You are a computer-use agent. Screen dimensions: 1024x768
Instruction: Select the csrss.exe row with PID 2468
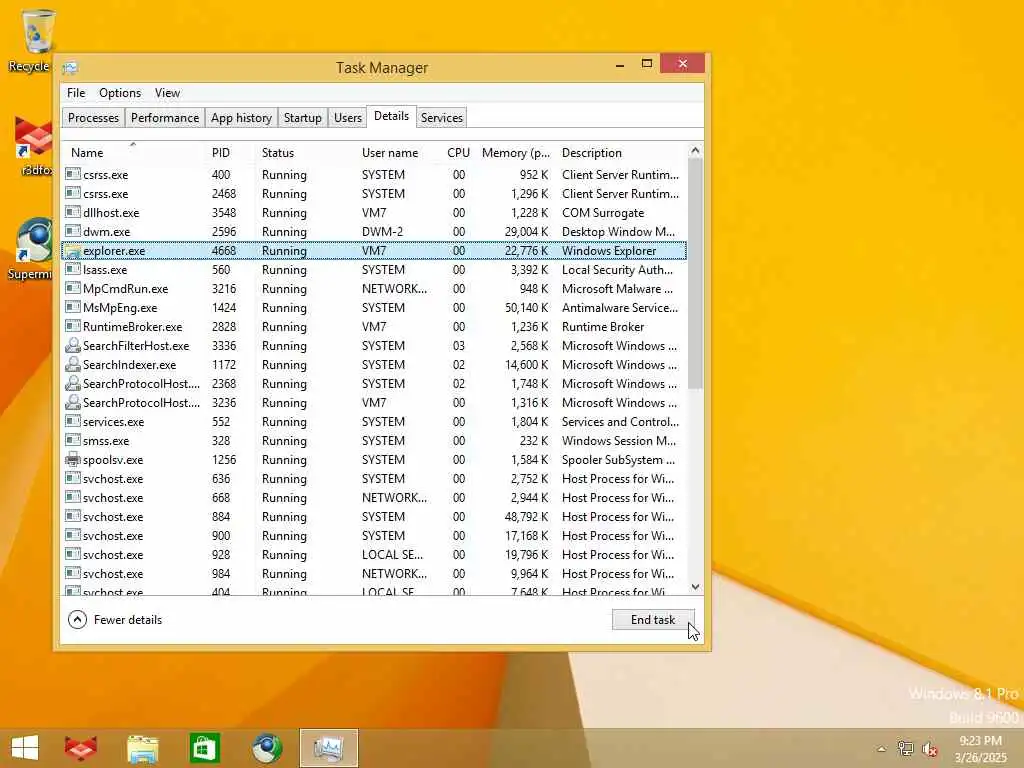(374, 193)
